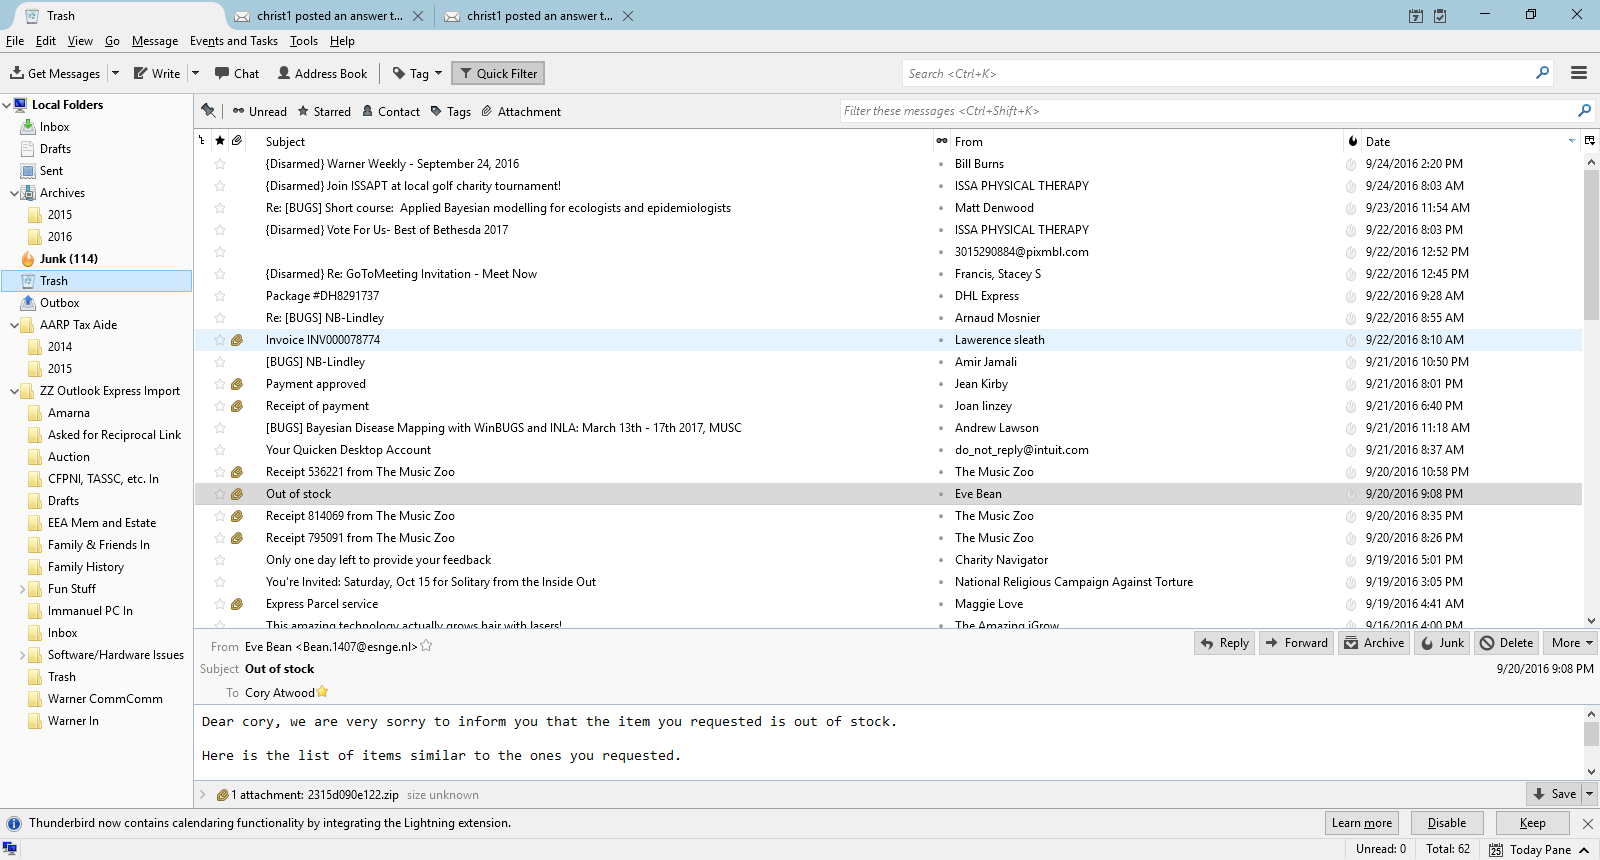Open the Address Book

tap(322, 73)
